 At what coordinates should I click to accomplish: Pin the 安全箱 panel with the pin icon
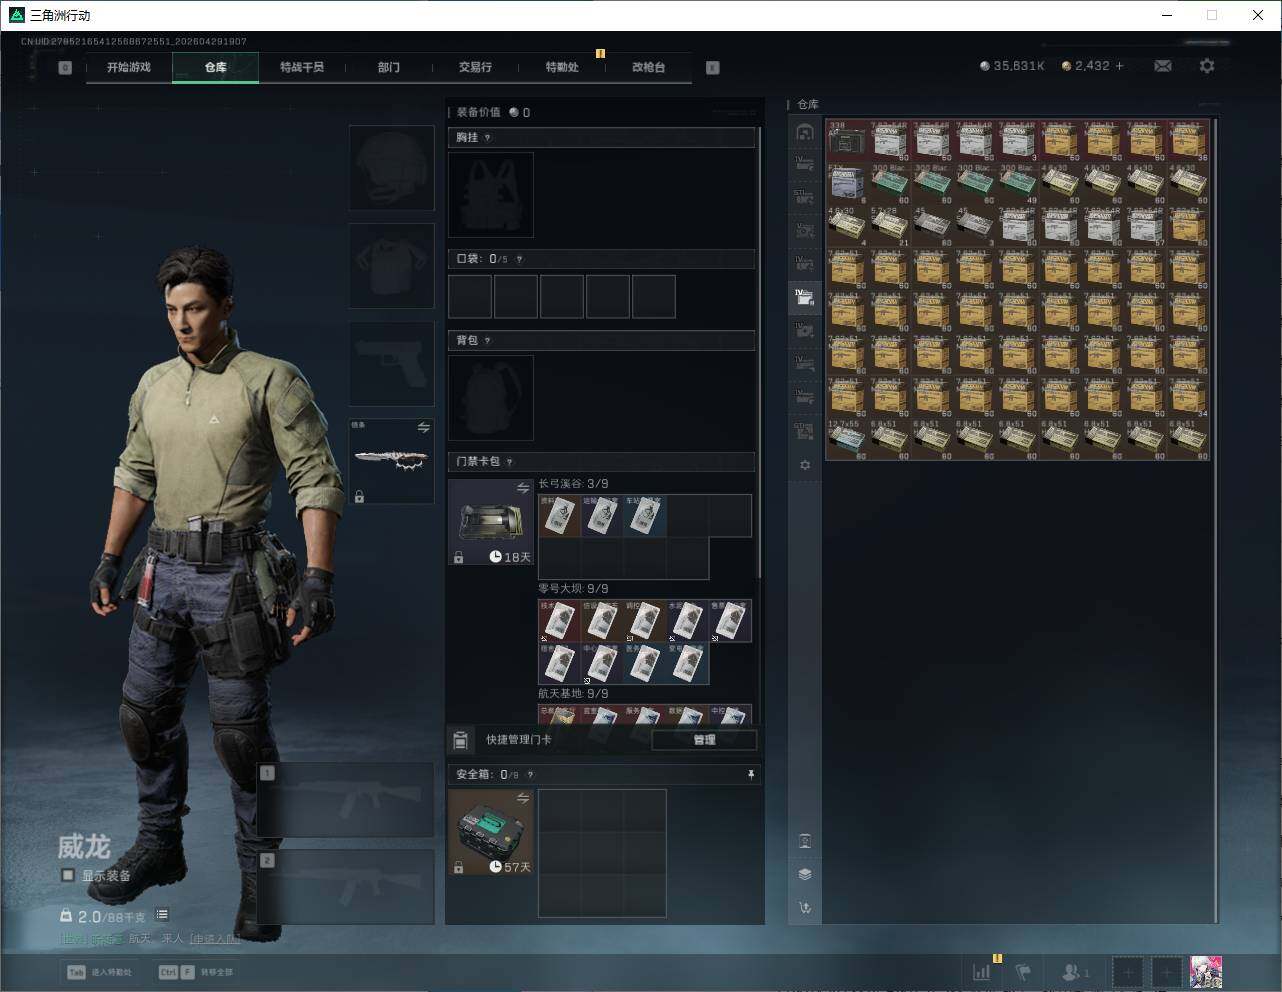(x=751, y=775)
